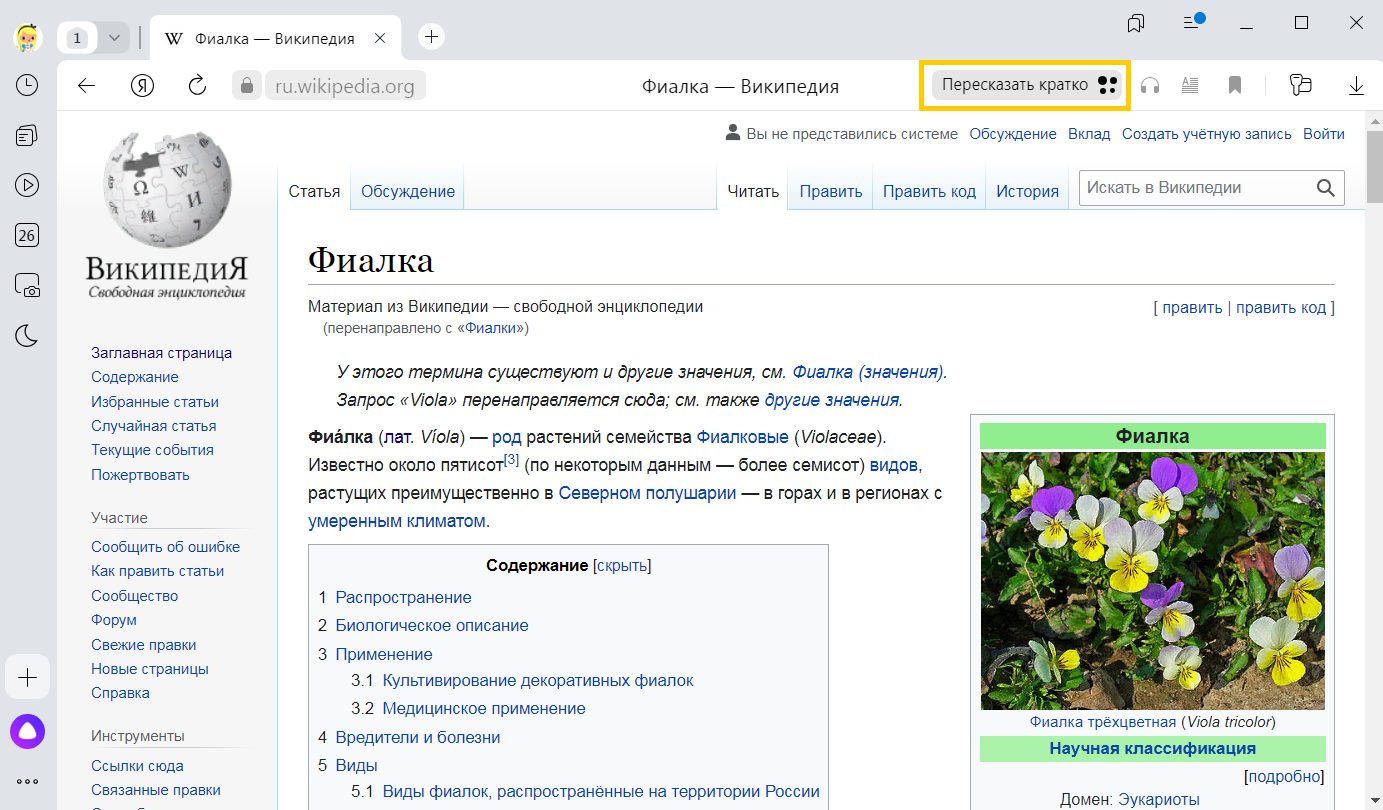
Task: Click Пожертвовать link
Action: point(140,475)
